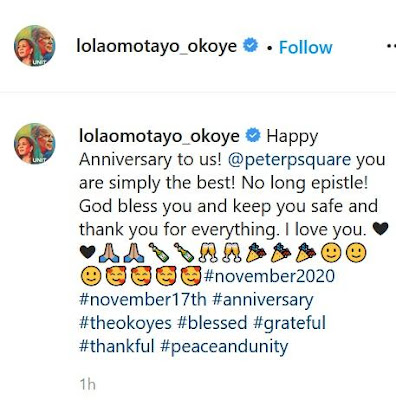The width and height of the screenshot is (396, 400).
Task: Open the #theokoyes hashtag
Action: [125, 323]
